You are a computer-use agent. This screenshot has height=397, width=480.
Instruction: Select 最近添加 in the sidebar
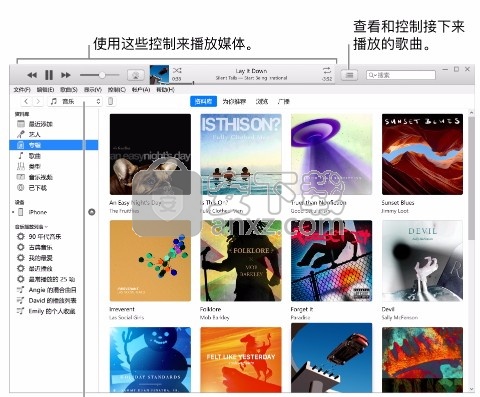(x=53, y=124)
